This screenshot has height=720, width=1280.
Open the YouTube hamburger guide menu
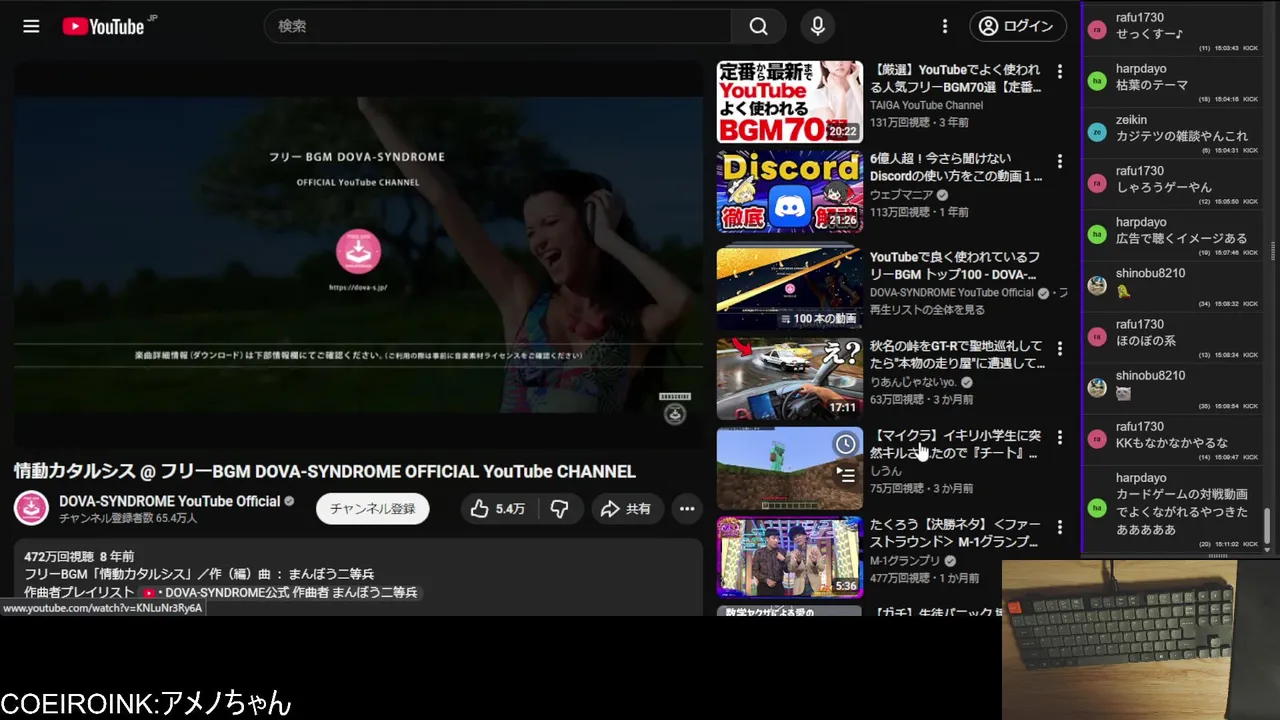coord(31,26)
